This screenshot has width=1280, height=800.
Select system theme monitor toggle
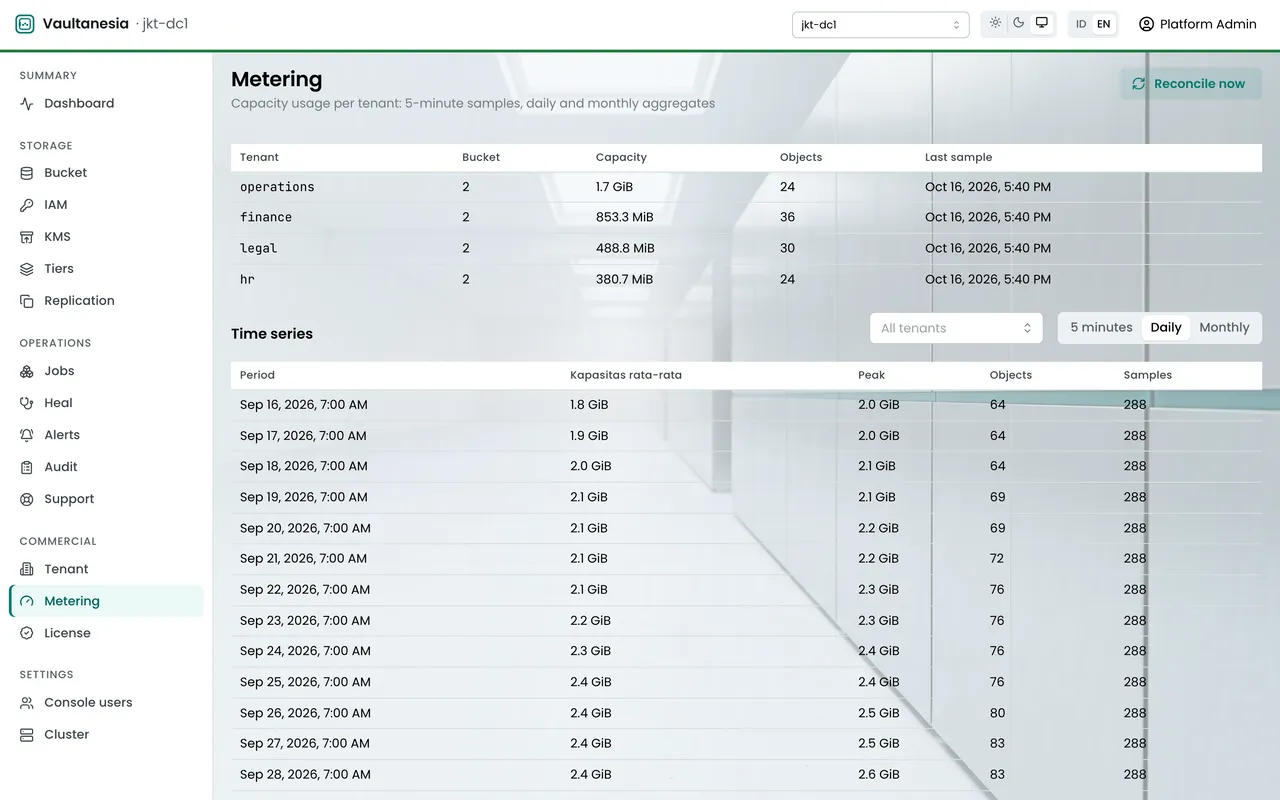pyautogui.click(x=1042, y=23)
